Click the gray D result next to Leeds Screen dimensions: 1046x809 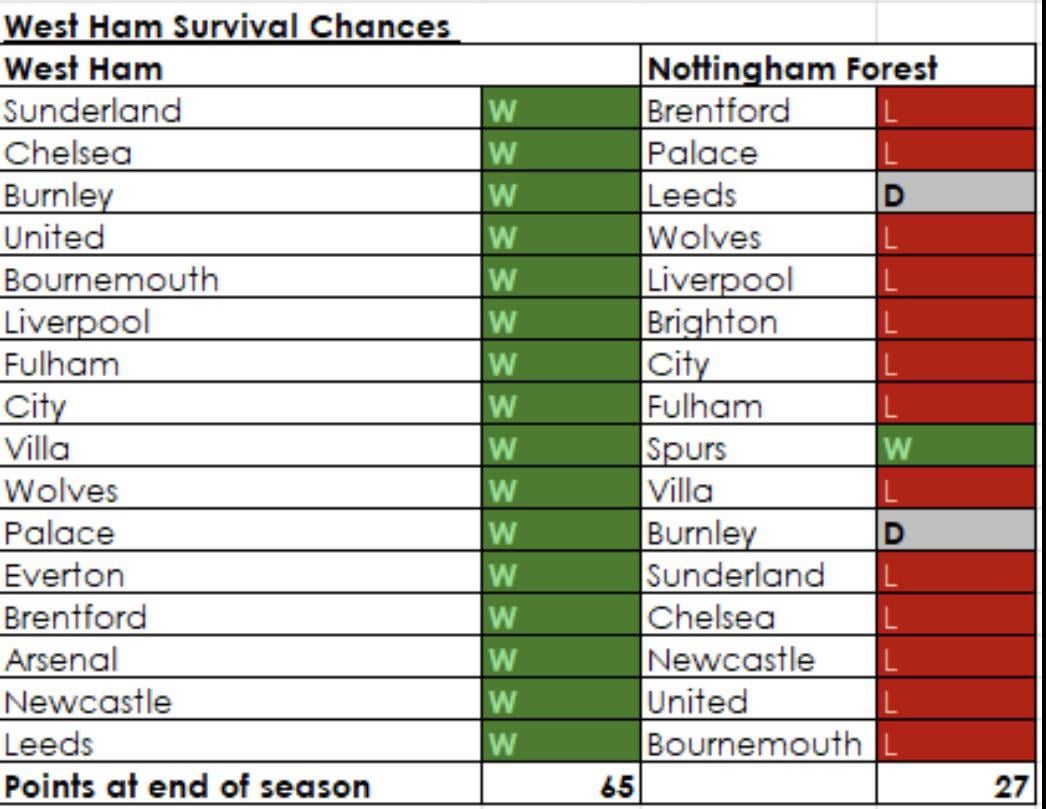coord(955,195)
